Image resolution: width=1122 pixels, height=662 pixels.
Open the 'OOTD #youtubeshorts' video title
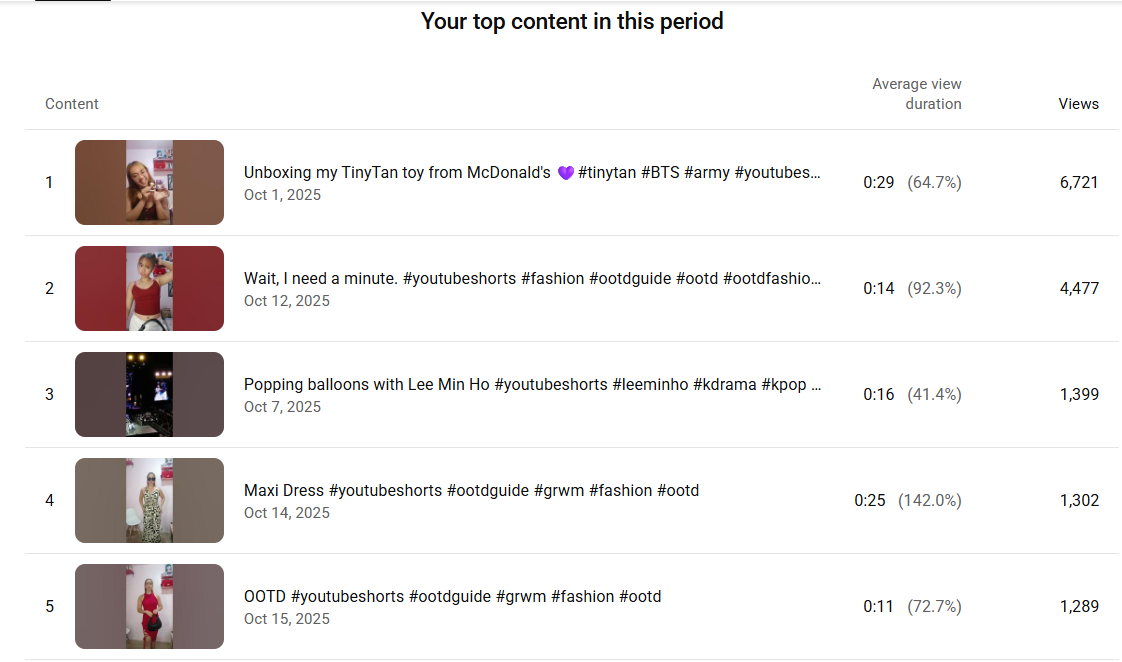click(452, 596)
